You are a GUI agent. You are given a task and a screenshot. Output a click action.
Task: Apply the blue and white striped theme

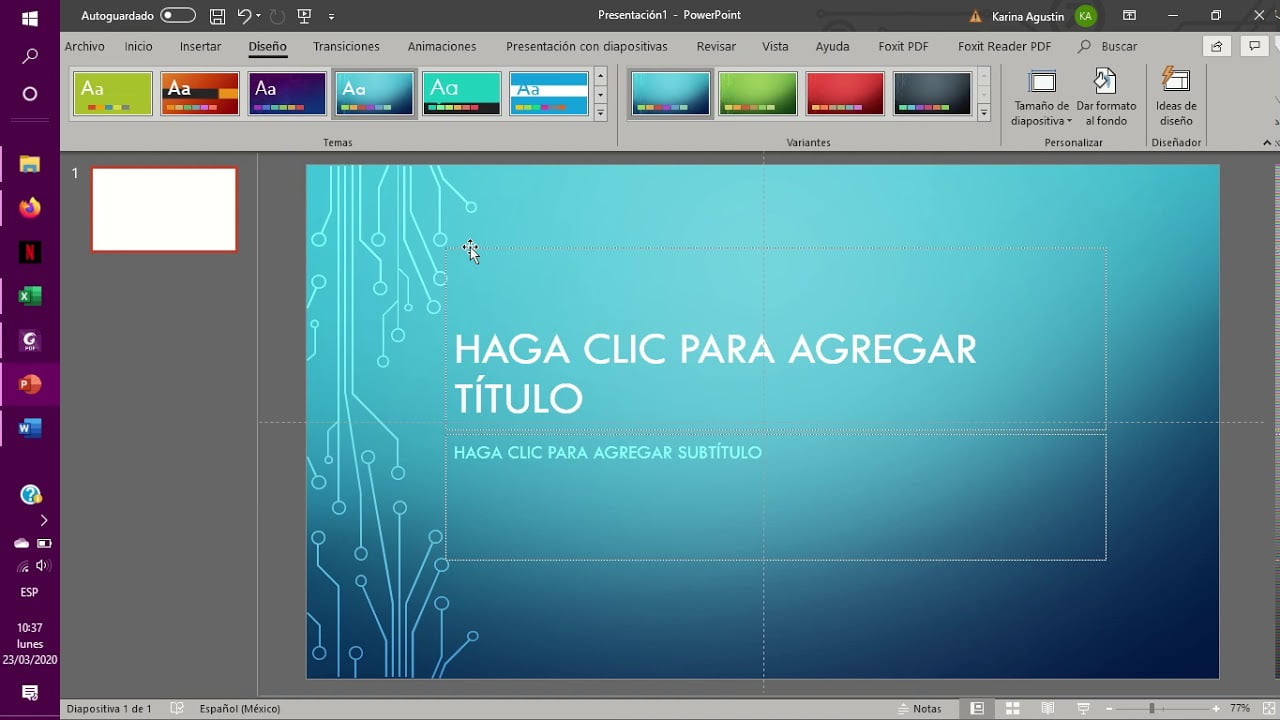pyautogui.click(x=548, y=94)
